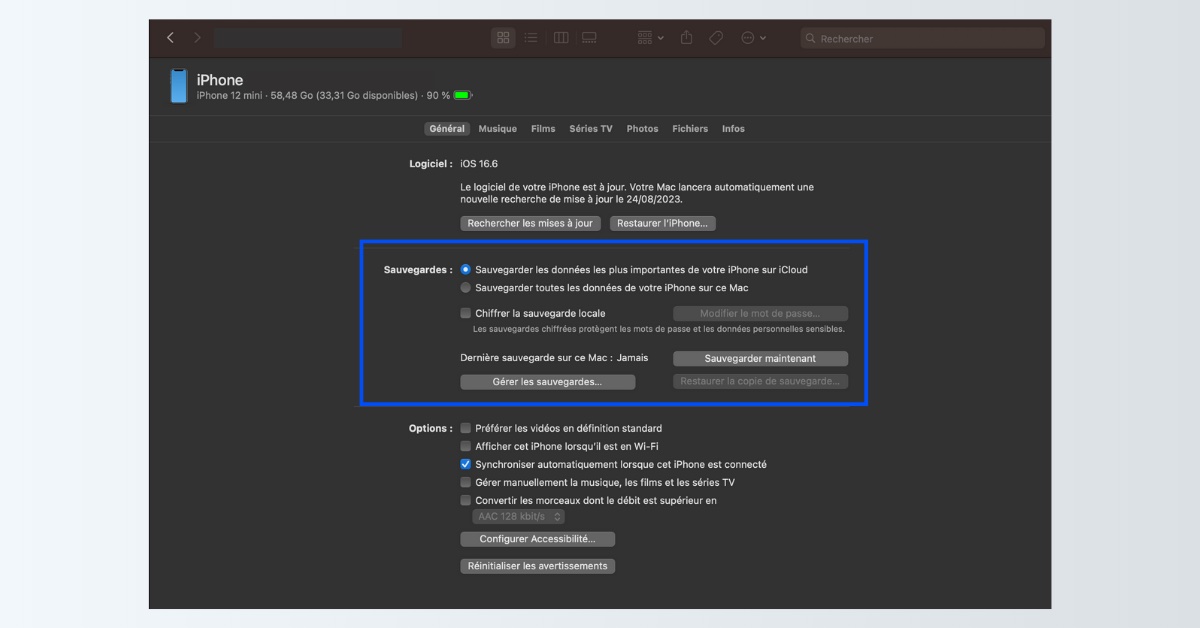Image resolution: width=1200 pixels, height=628 pixels.
Task: Go forward with the right chevron
Action: point(197,38)
